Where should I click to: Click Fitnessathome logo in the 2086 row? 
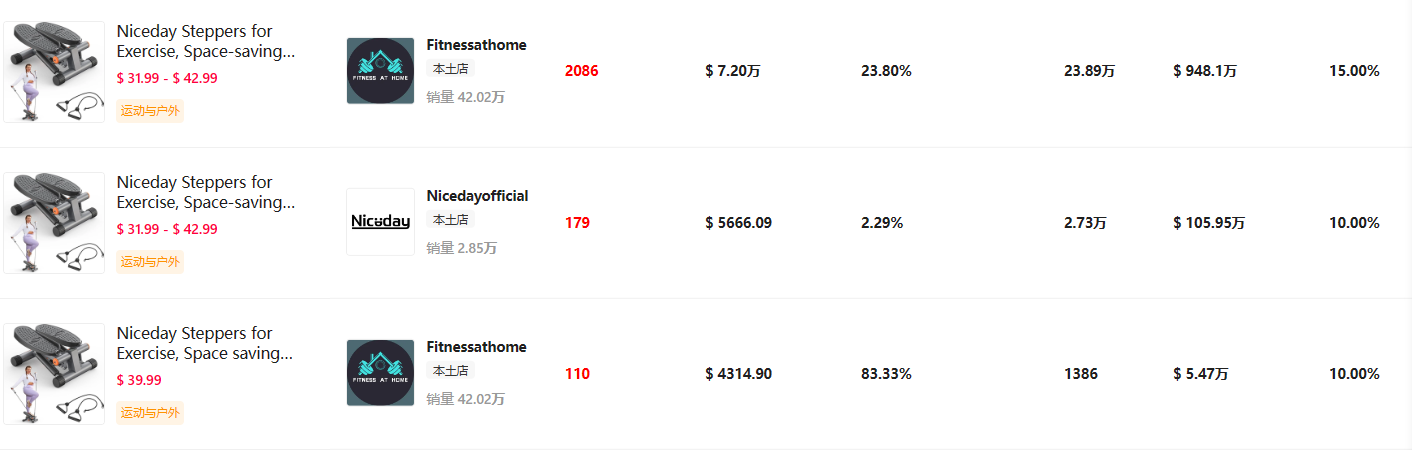tap(380, 71)
